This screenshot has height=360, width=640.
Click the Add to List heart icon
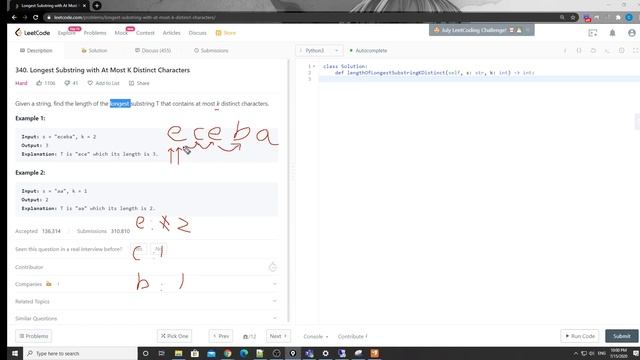point(90,83)
